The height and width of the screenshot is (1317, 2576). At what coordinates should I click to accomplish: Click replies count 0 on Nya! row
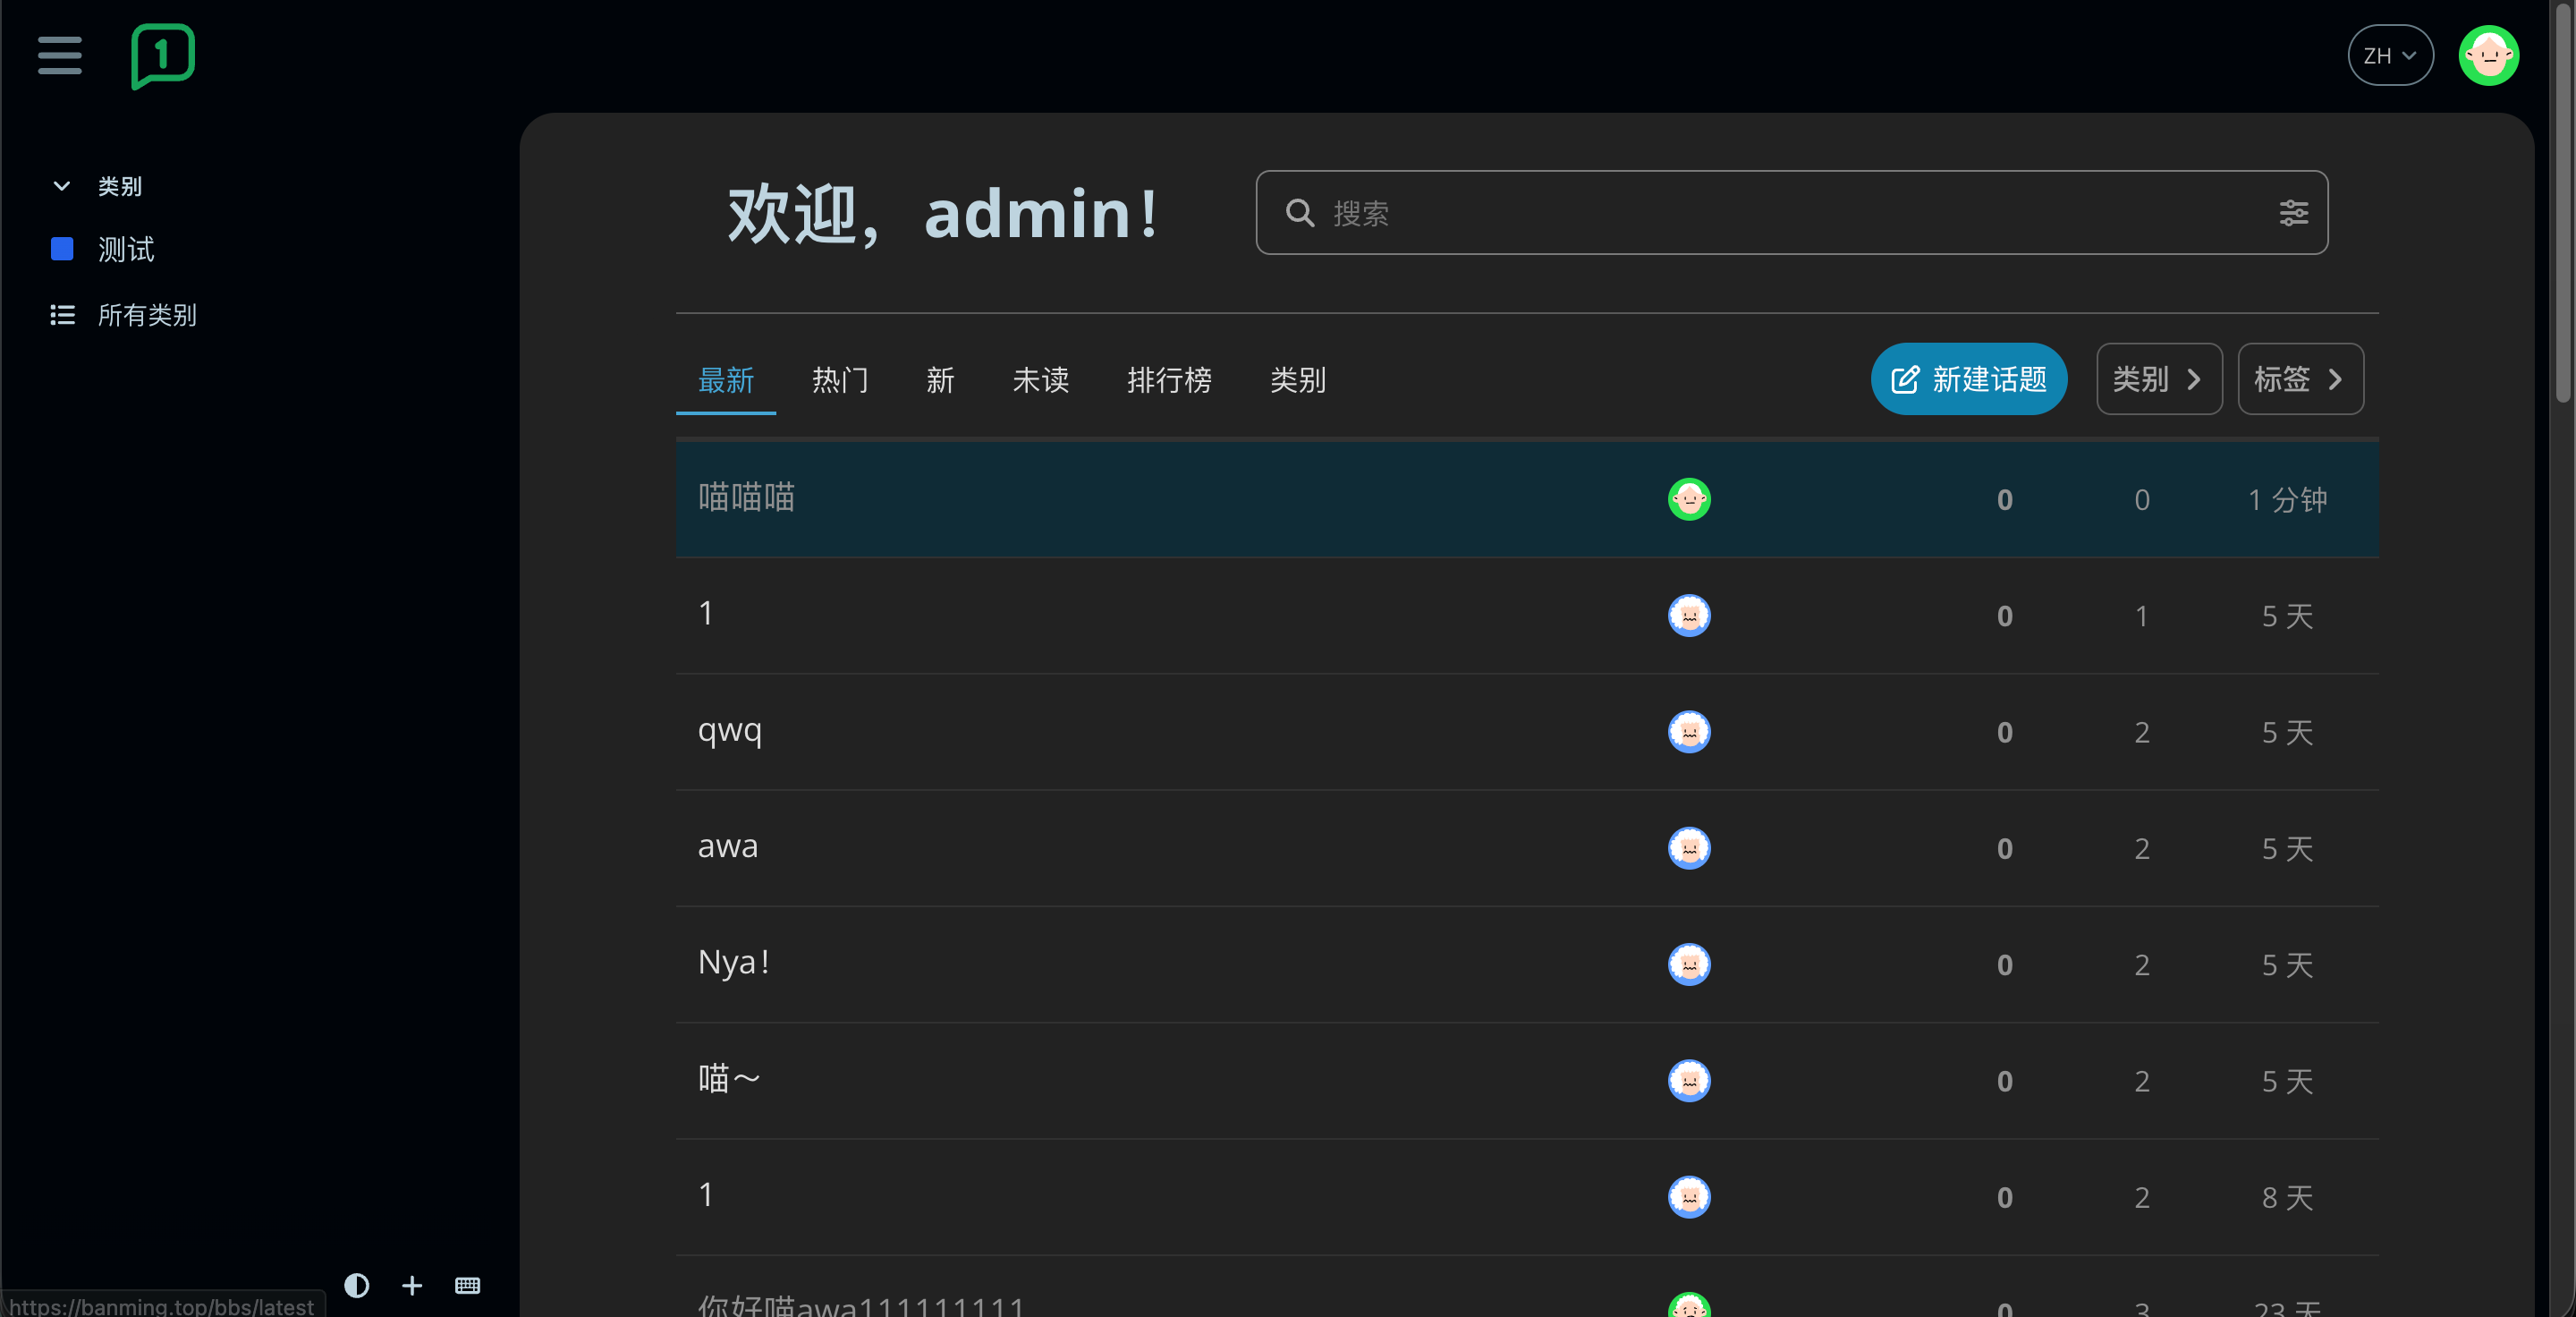(x=2004, y=964)
